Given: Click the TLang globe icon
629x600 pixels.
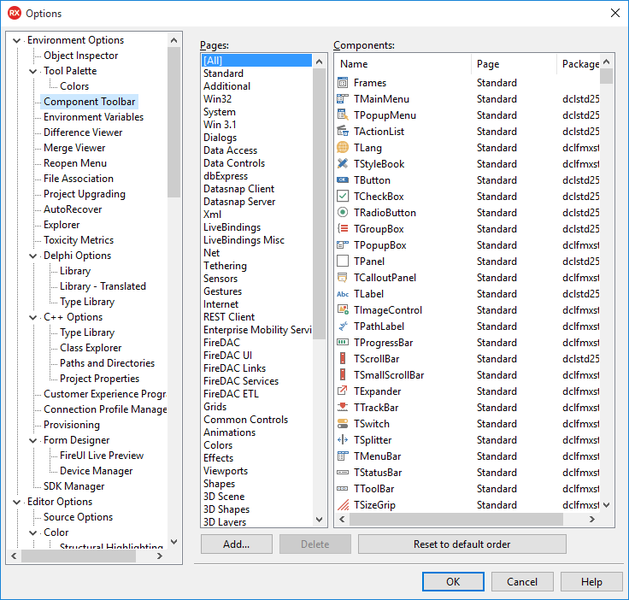Looking at the screenshot, I should coord(343,148).
